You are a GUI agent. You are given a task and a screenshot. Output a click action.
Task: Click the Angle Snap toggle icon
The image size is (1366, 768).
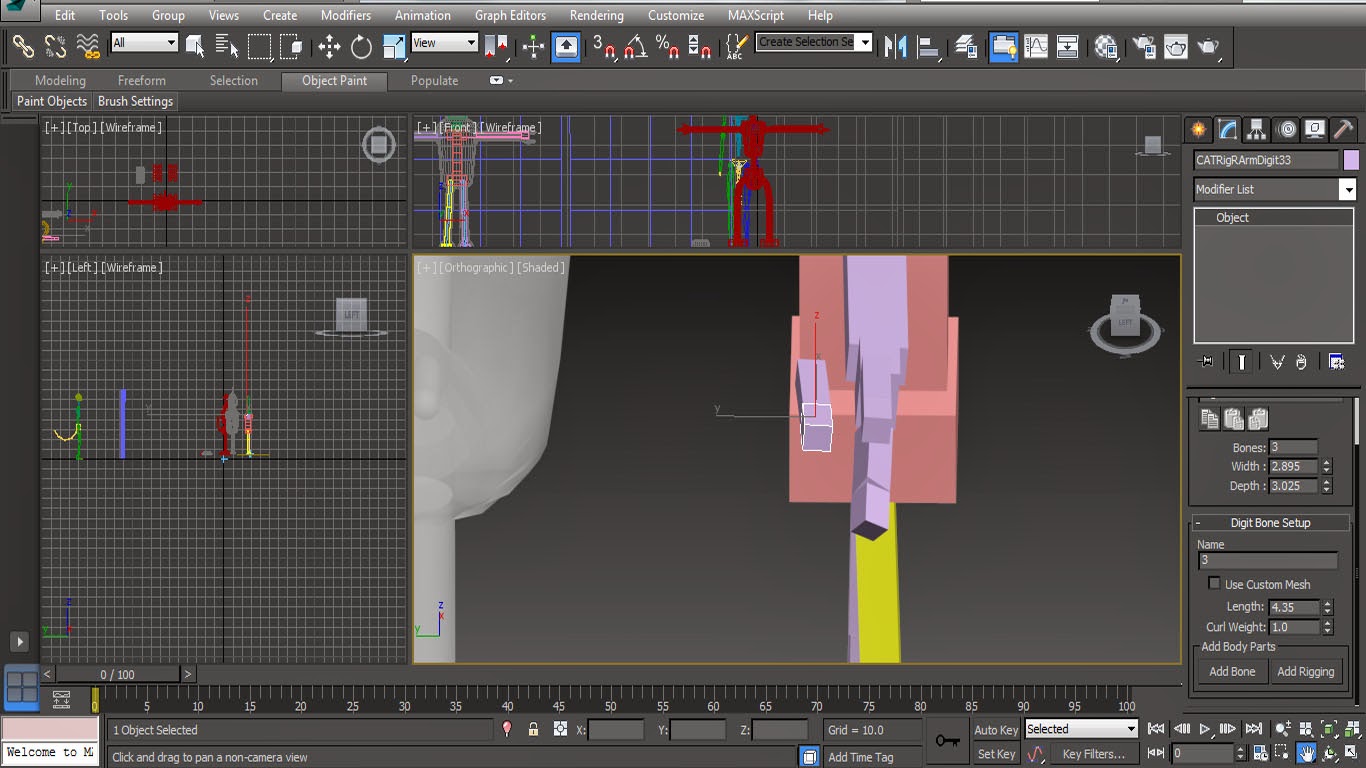635,46
